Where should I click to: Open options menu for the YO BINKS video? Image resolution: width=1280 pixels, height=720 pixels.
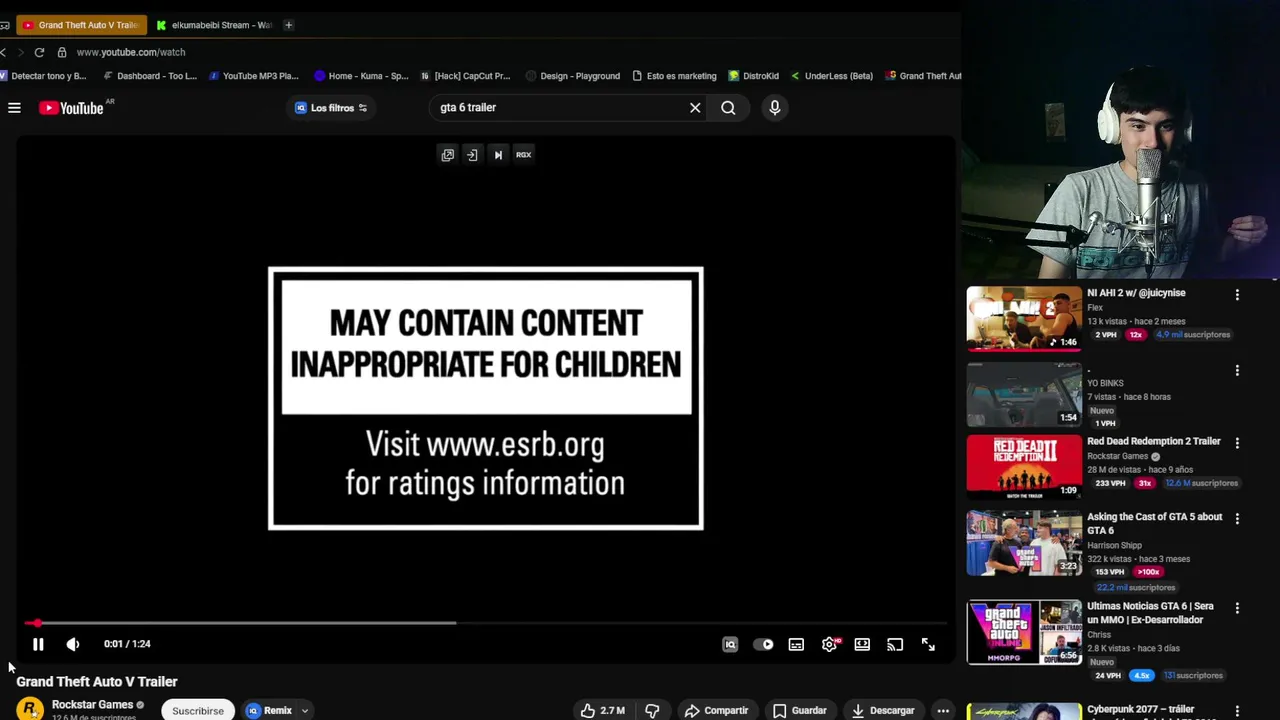coord(1237,370)
